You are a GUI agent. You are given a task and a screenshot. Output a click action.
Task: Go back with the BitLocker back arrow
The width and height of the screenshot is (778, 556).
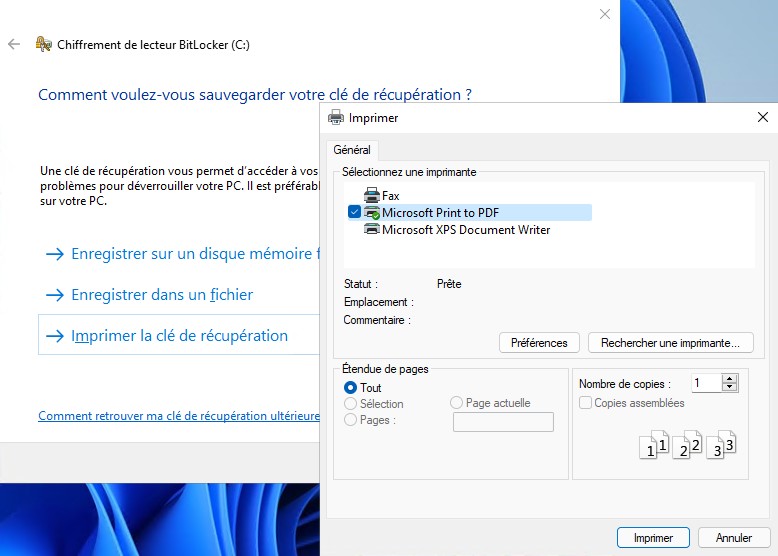point(14,44)
